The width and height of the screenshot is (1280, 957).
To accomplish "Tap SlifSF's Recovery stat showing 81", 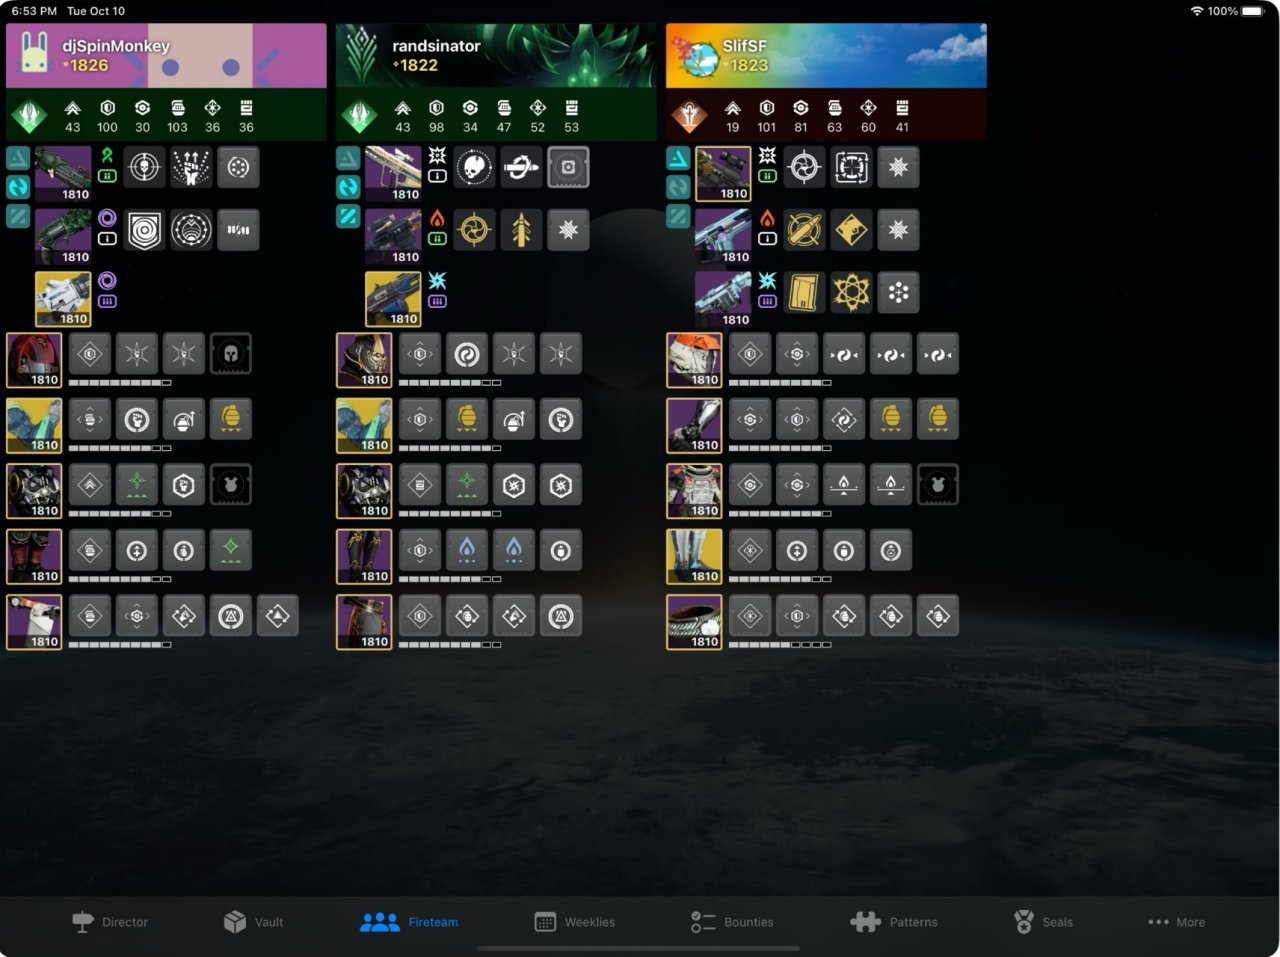I will pyautogui.click(x=800, y=116).
